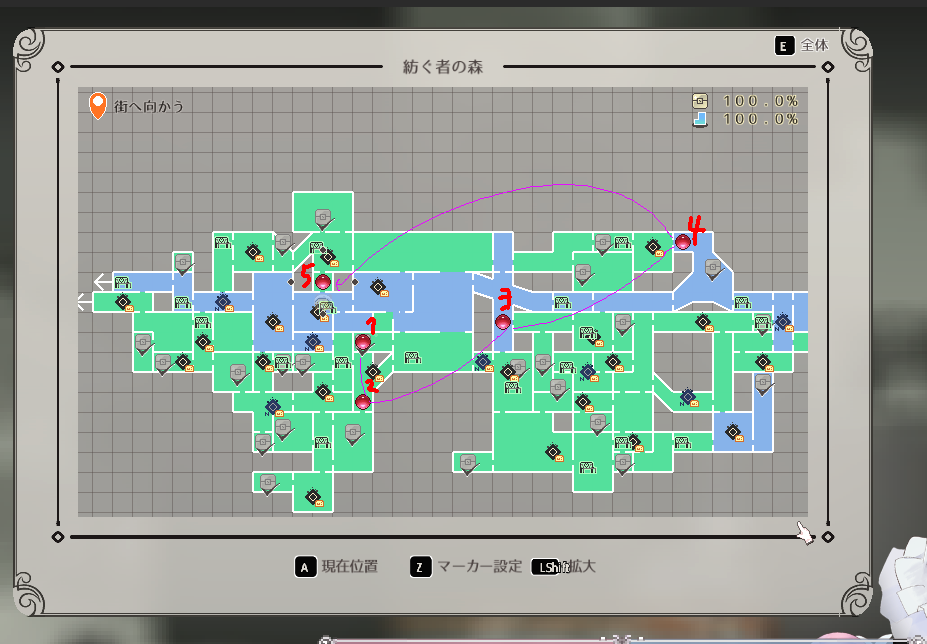Select the small diamond left of the central red orb
927x644 pixels.
coord(291,282)
